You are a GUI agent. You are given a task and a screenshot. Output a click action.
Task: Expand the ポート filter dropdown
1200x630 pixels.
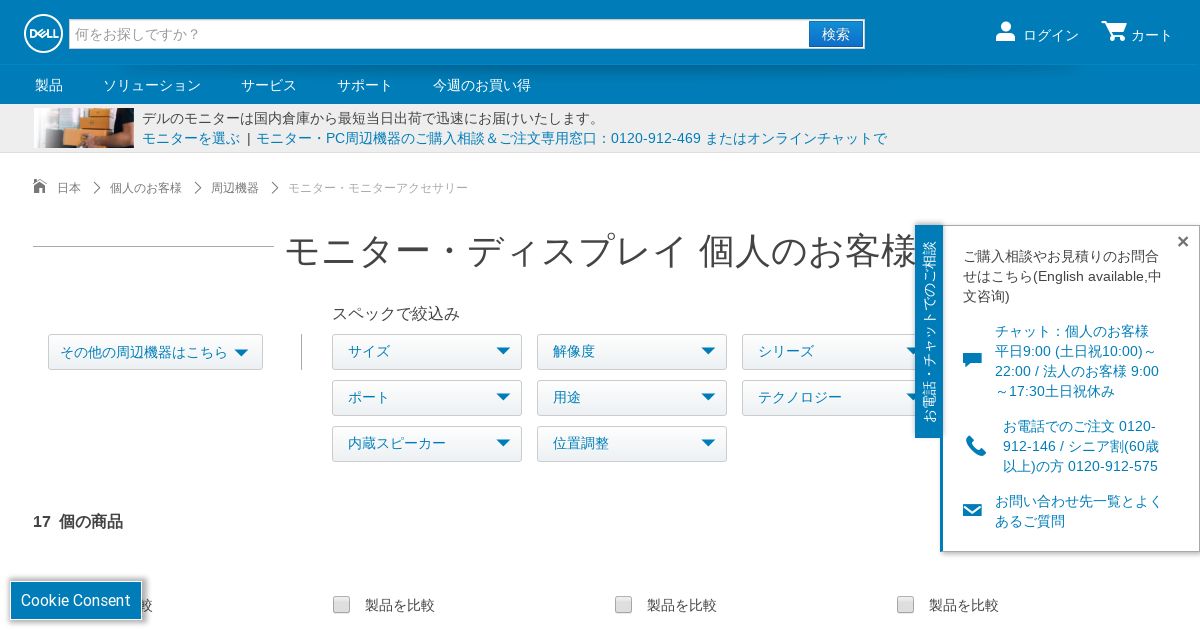[x=427, y=398]
